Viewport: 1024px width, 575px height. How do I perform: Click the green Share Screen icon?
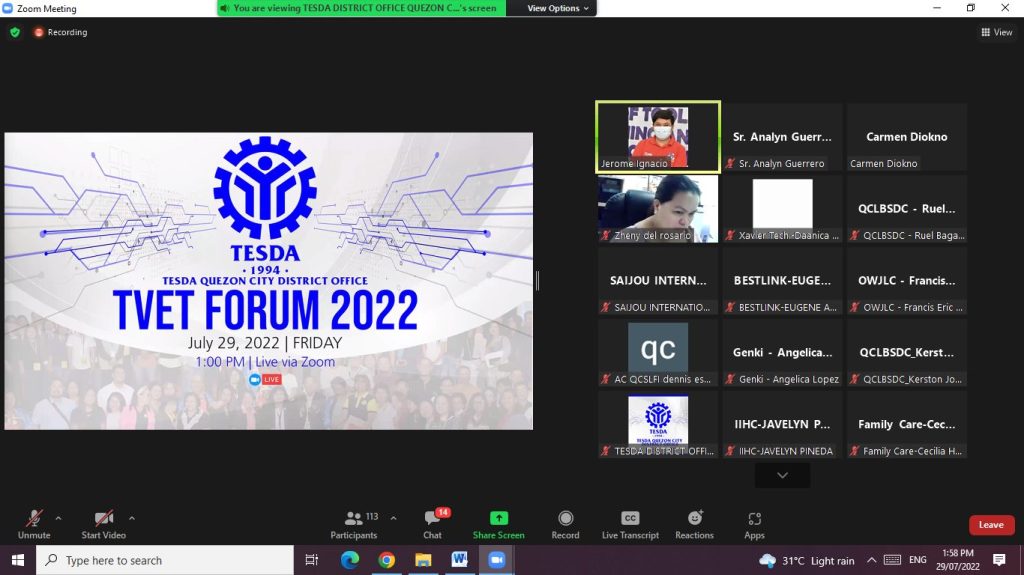coord(498,518)
